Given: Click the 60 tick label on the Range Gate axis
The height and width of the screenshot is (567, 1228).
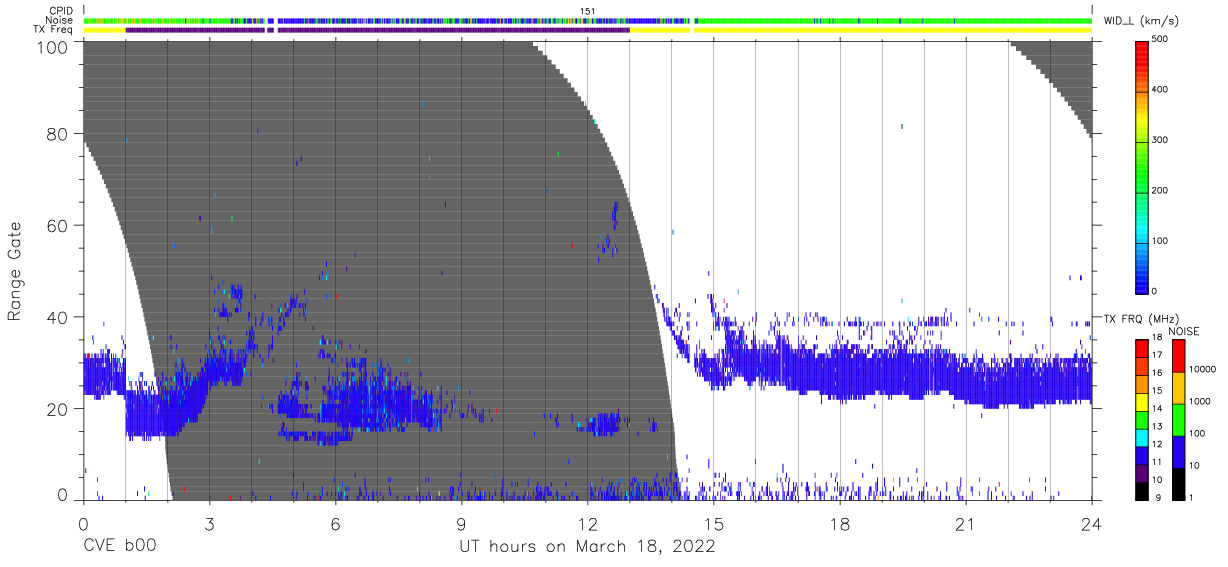Looking at the screenshot, I should point(57,225).
